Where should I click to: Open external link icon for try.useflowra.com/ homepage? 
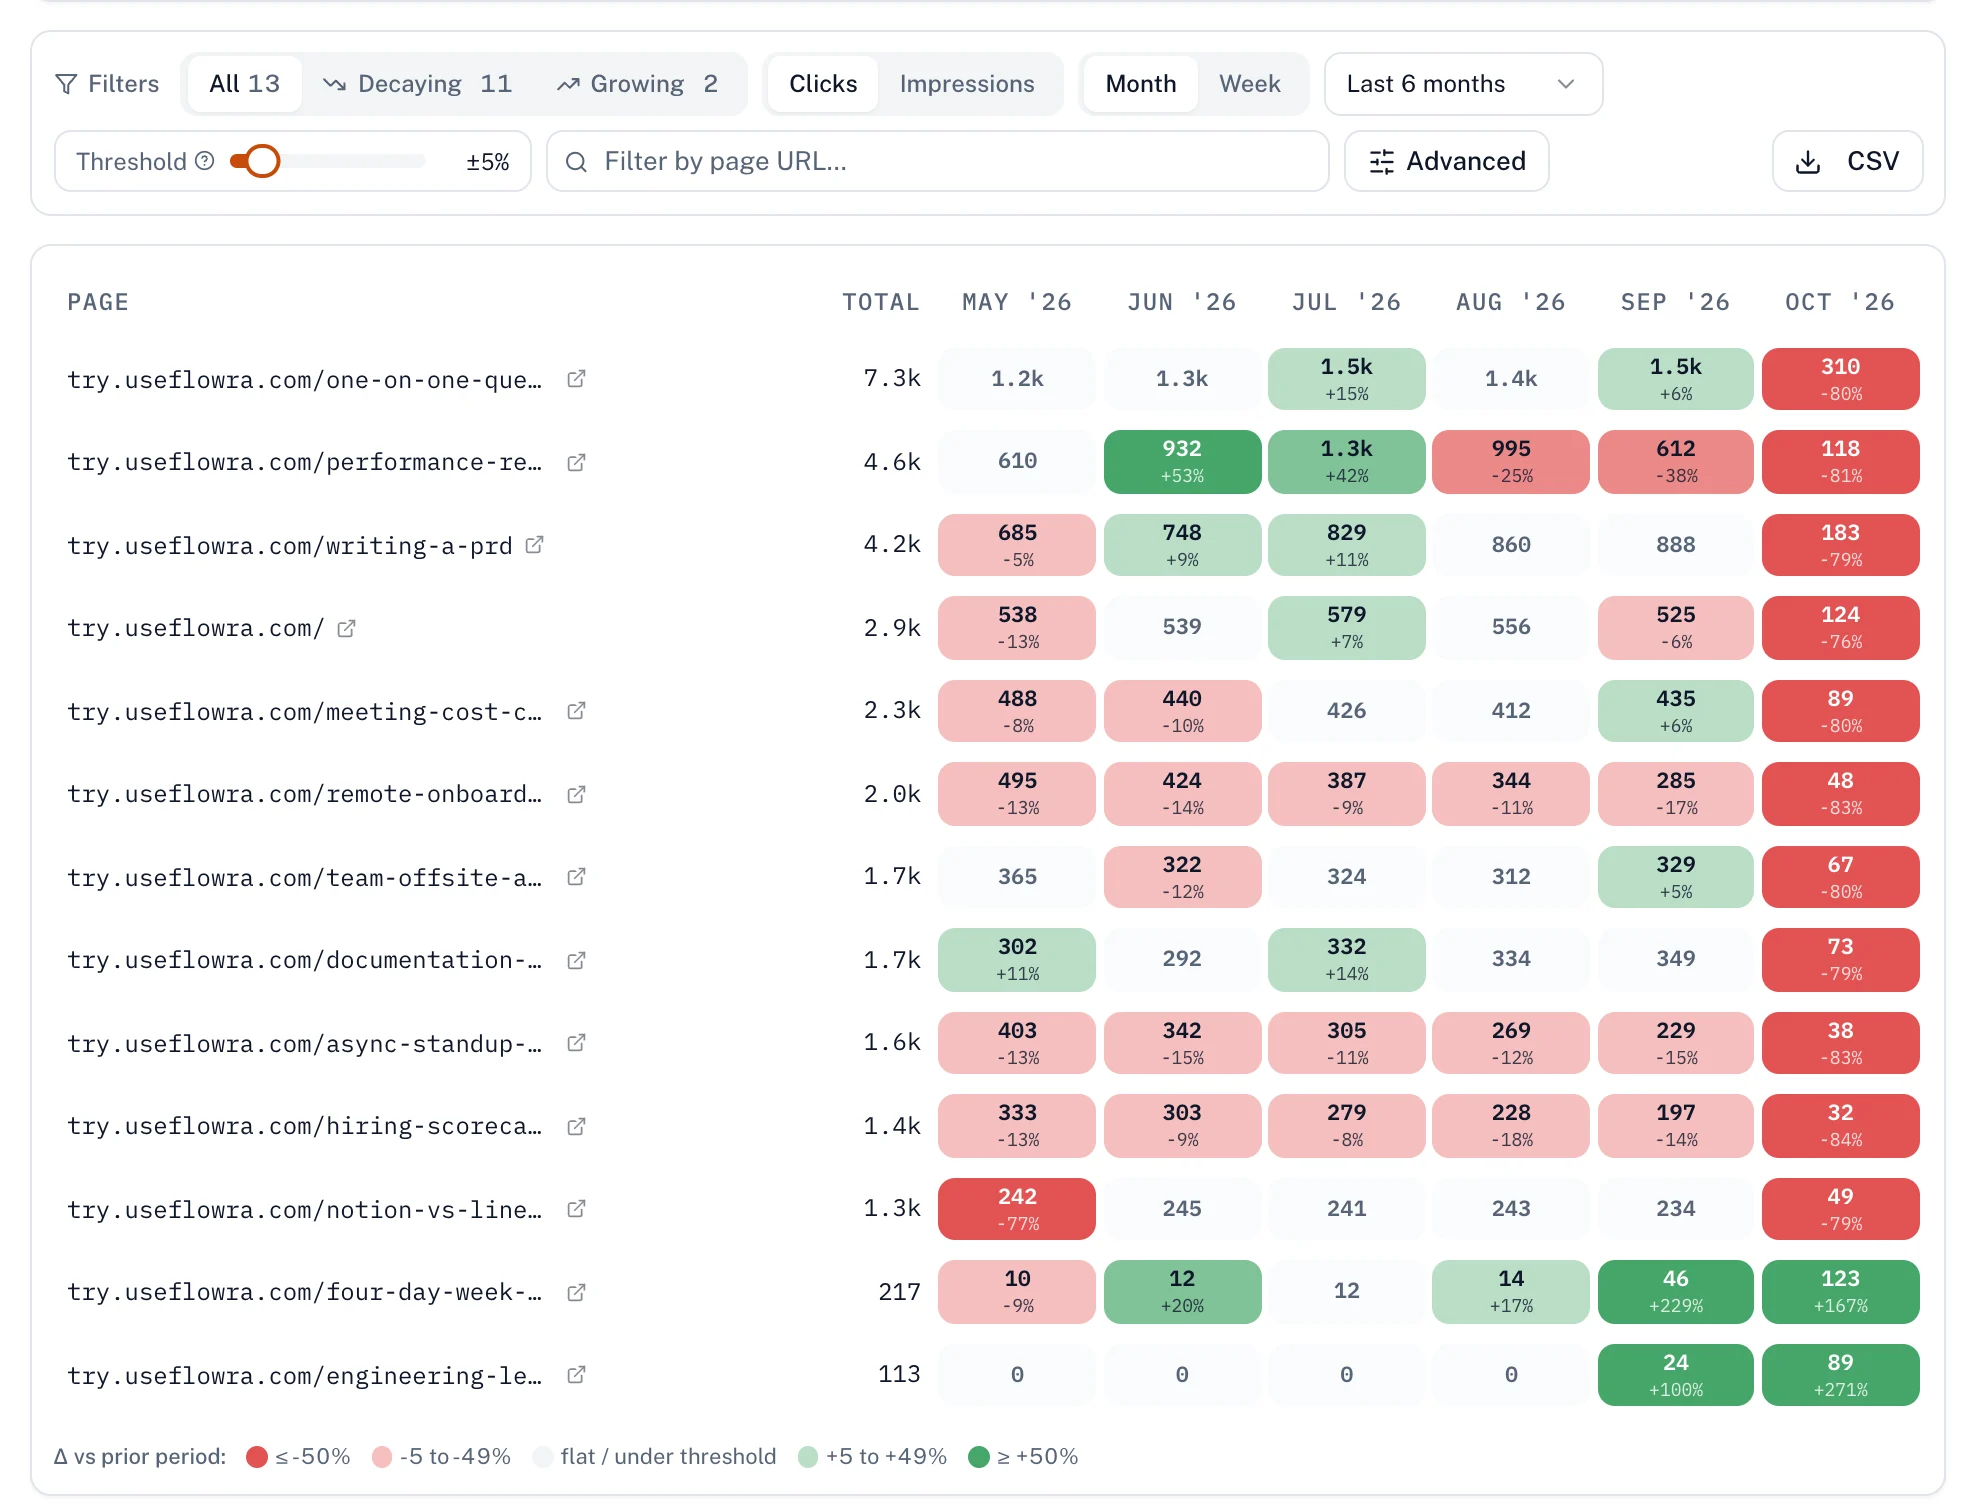point(346,628)
